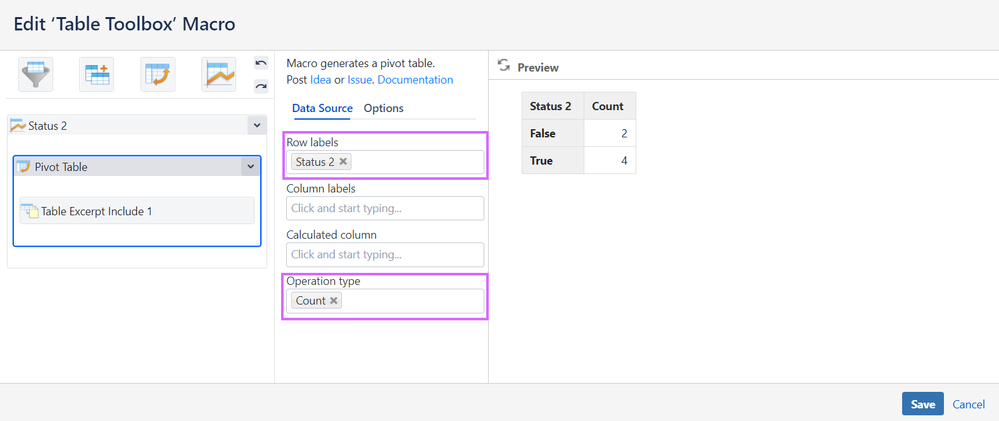Select the Table Excerpt Include 1 item
999x421 pixels.
click(x=136, y=211)
